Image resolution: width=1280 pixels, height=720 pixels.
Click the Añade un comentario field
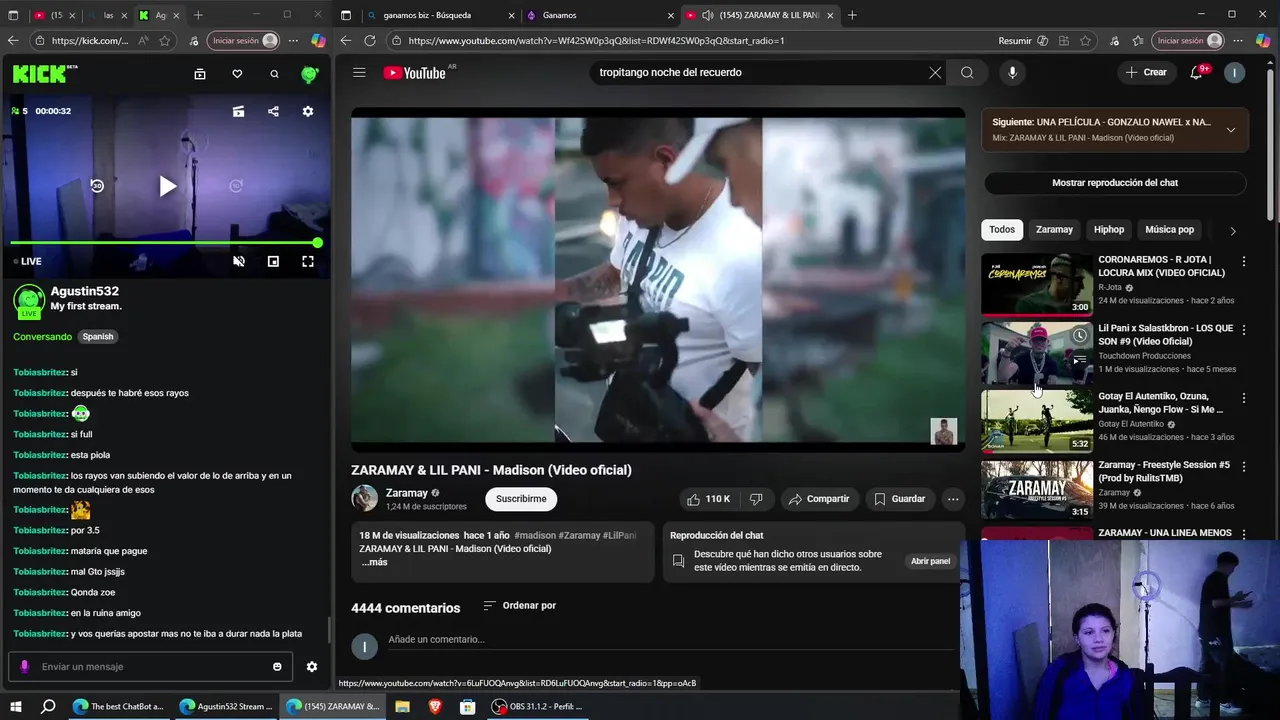(670, 640)
